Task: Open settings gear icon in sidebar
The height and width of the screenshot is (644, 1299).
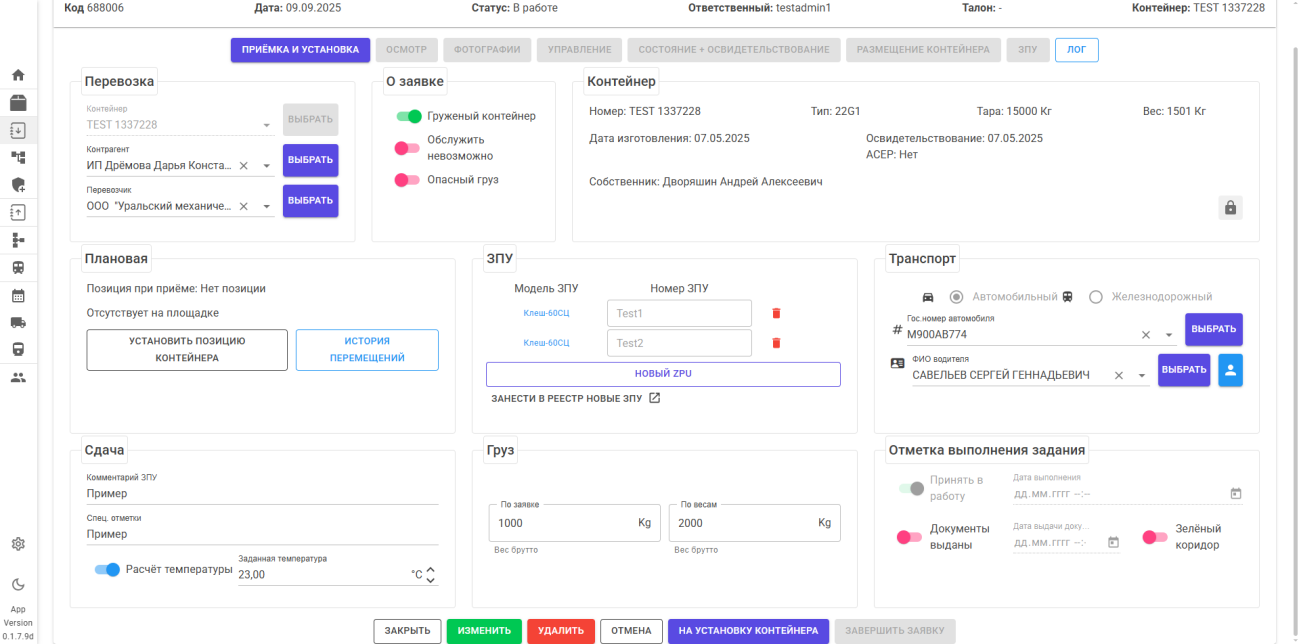Action: (x=18, y=544)
